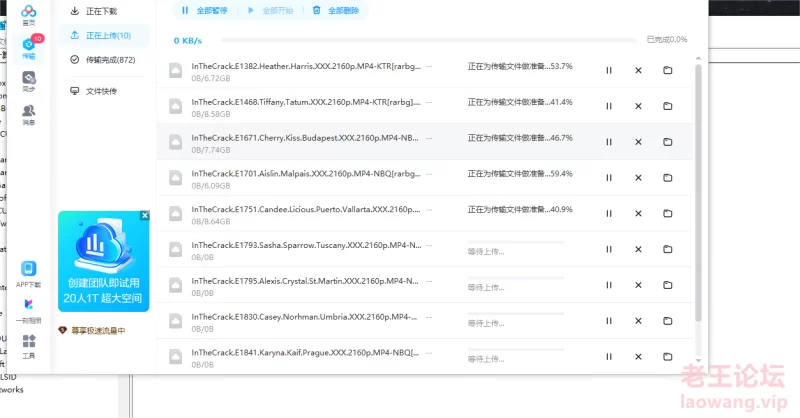Cancel the E1841 upload with X icon

coord(638,357)
